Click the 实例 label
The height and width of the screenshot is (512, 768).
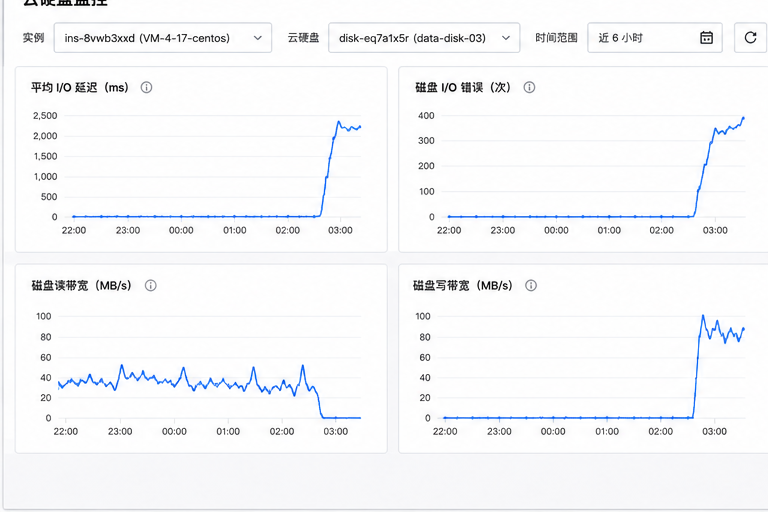pos(33,38)
